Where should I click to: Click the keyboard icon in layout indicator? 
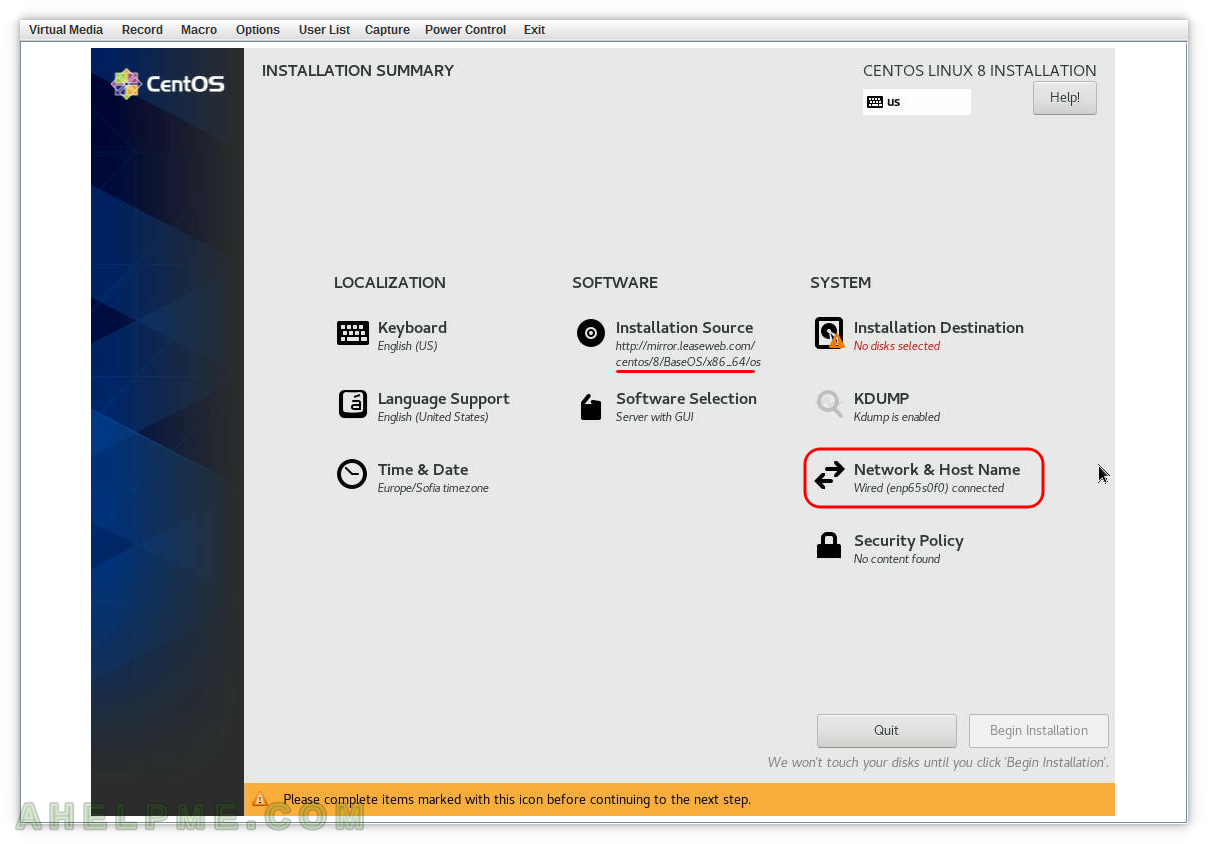pyautogui.click(x=875, y=102)
